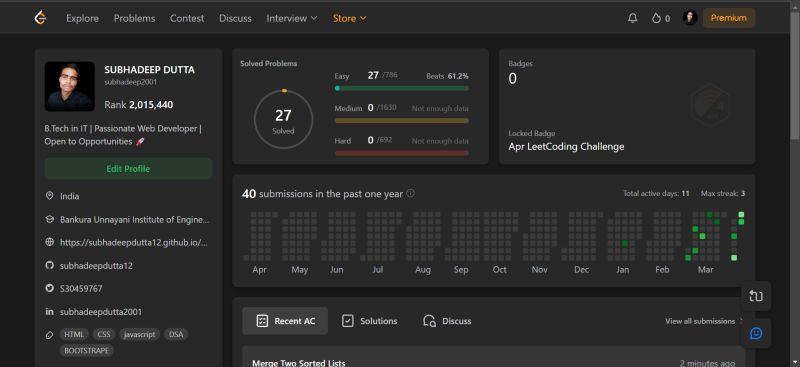Click the graduation cap school icon
This screenshot has width=800, height=367.
(x=49, y=219)
